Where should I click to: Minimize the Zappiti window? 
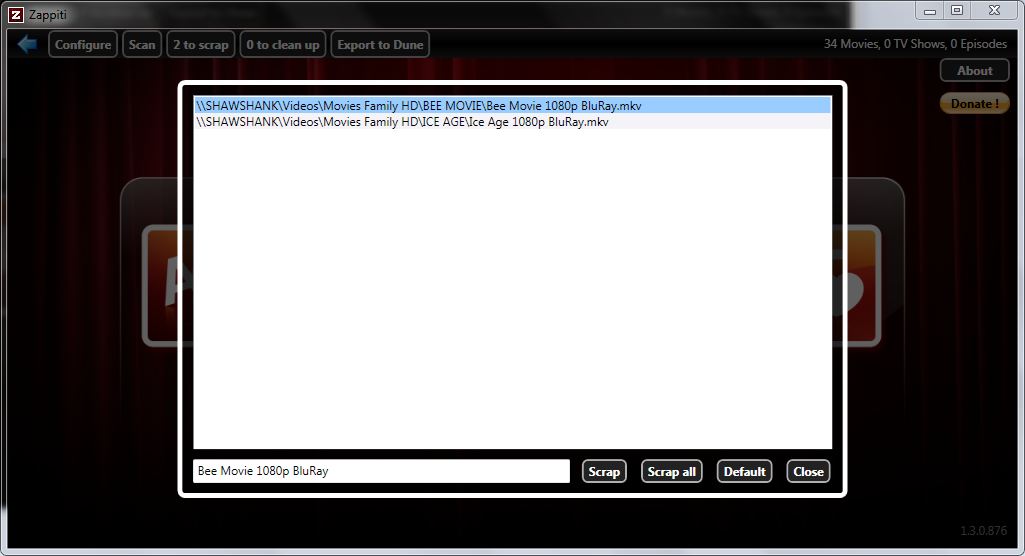930,11
